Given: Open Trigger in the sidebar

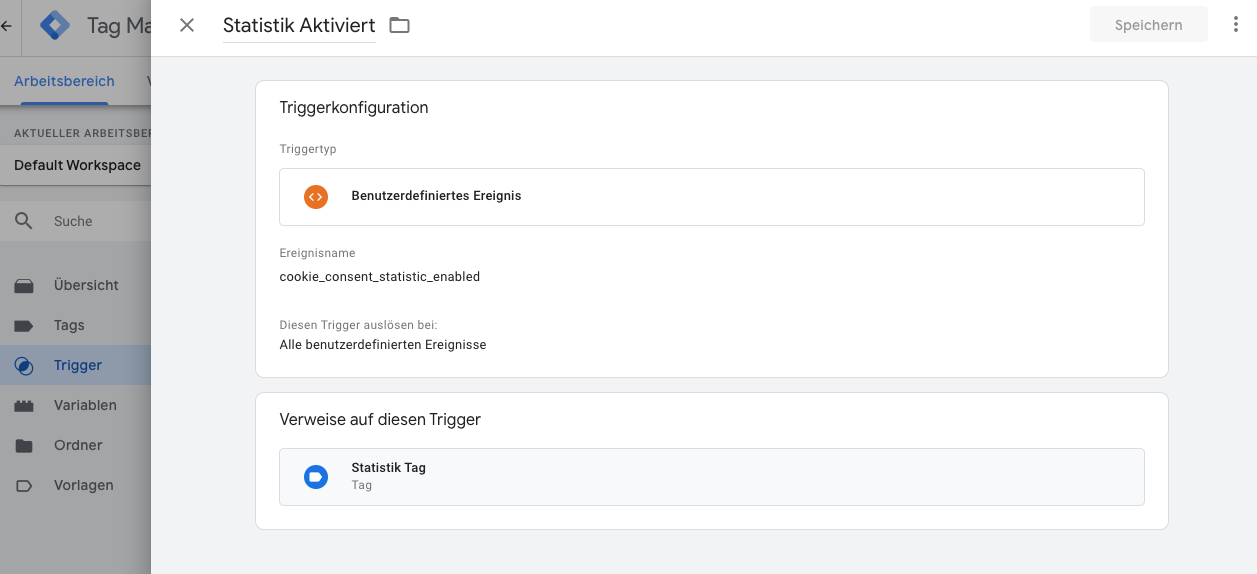Looking at the screenshot, I should pyautogui.click(x=76, y=365).
